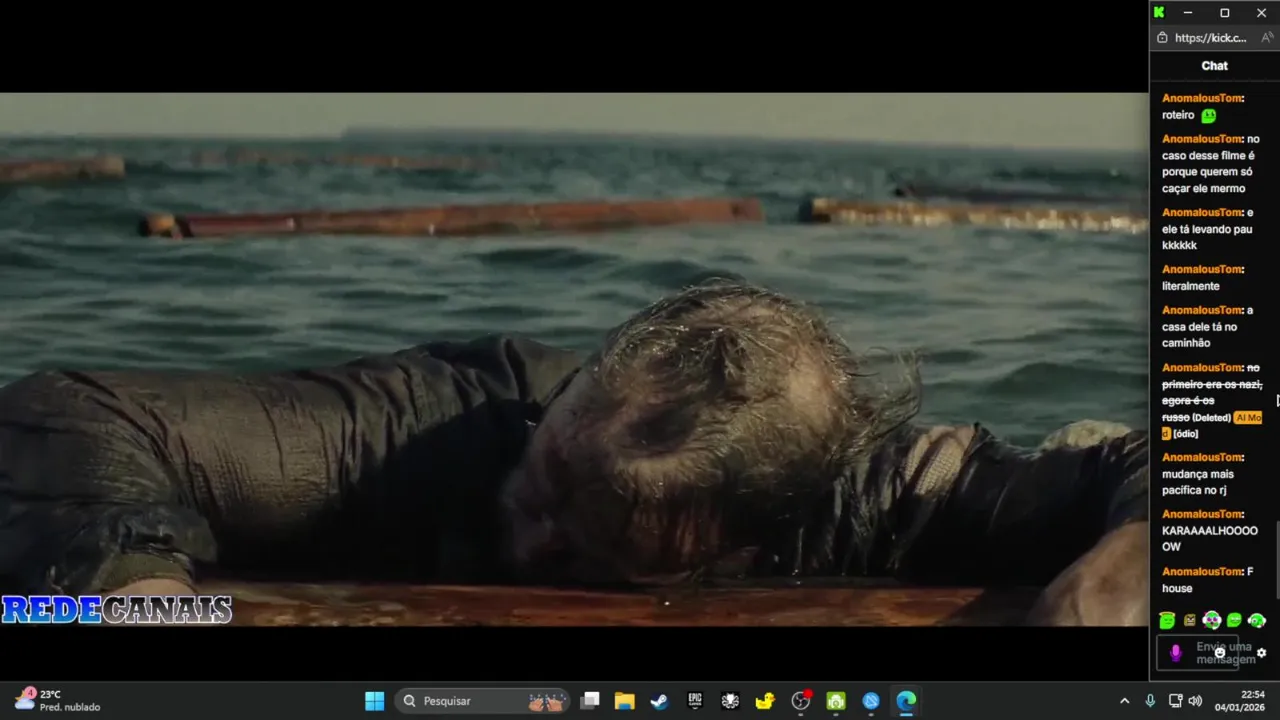Pick the green emote with pink eyes and headphones

tap(1212, 621)
